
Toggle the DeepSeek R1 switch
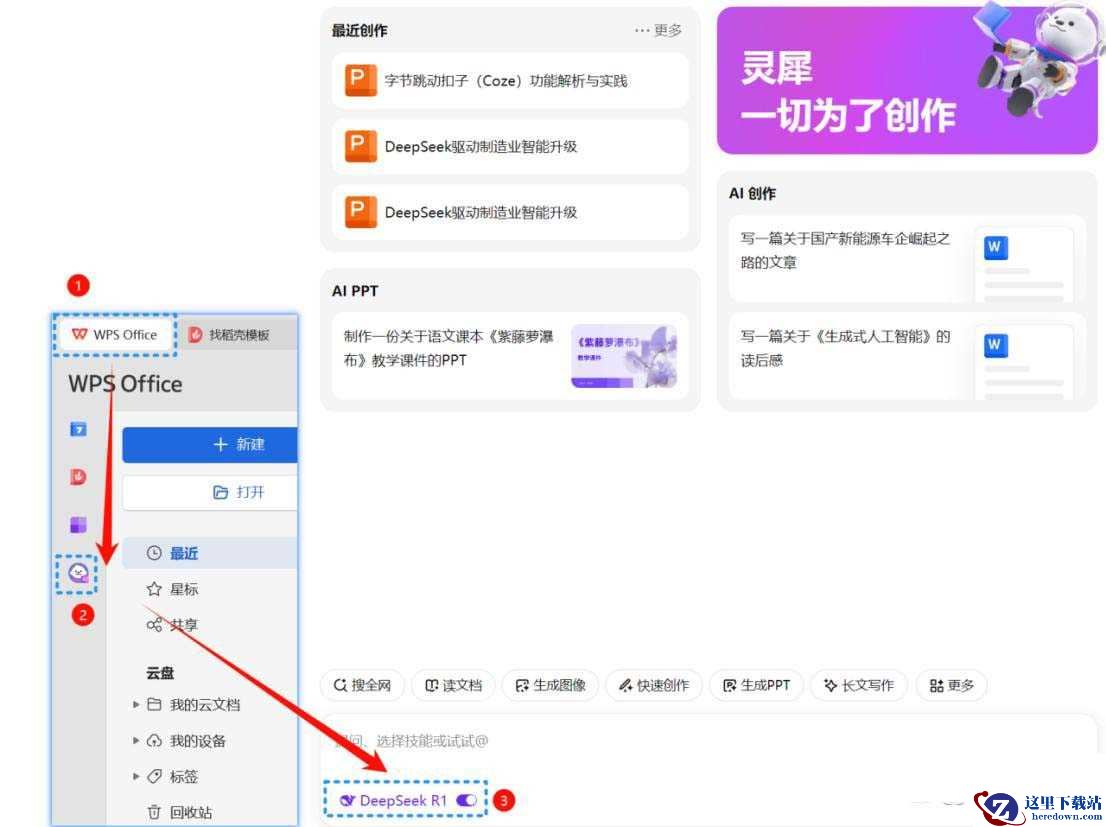point(466,801)
